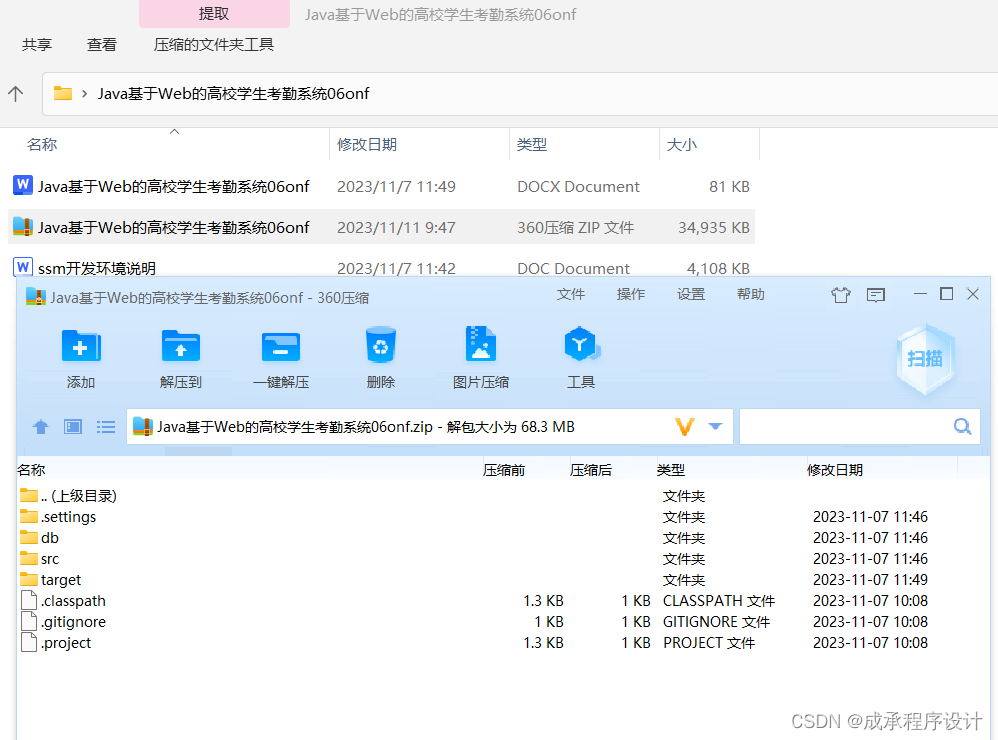Switch to list view in 360压缩
This screenshot has height=740, width=998.
[106, 426]
